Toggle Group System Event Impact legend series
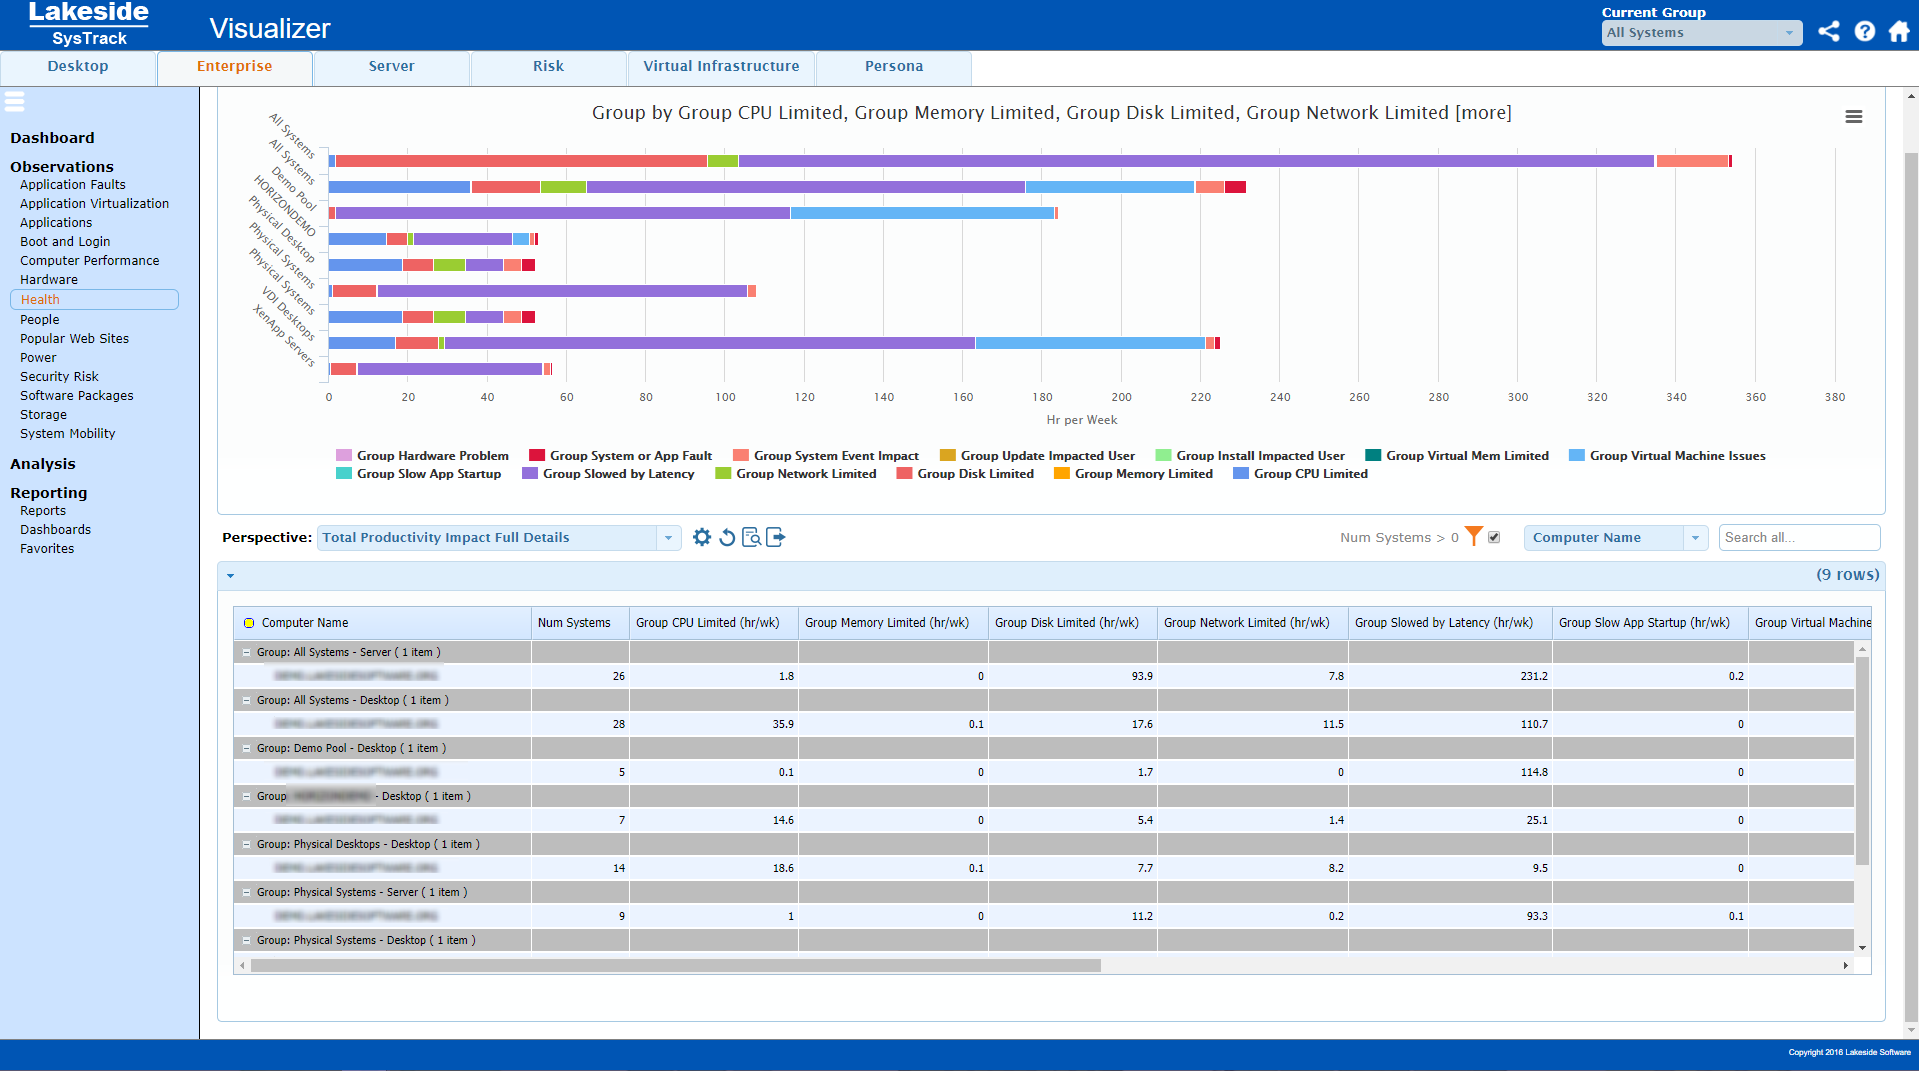Screen dimensions: 1919x1071 click(x=825, y=456)
